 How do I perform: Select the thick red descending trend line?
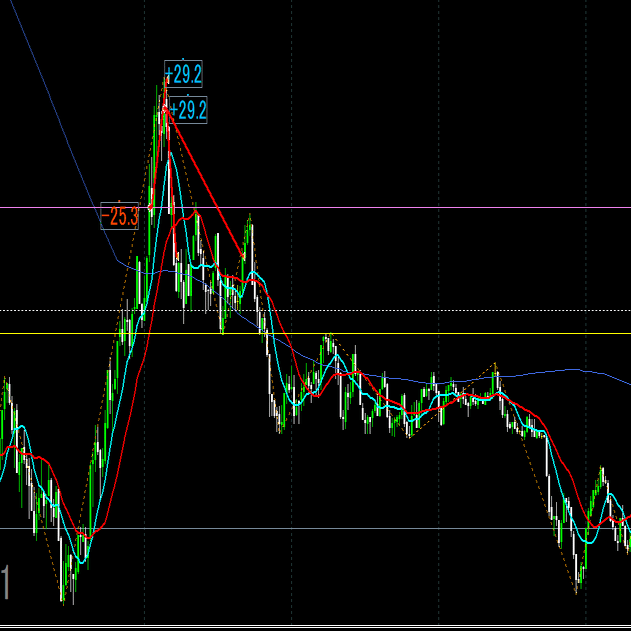point(205,184)
